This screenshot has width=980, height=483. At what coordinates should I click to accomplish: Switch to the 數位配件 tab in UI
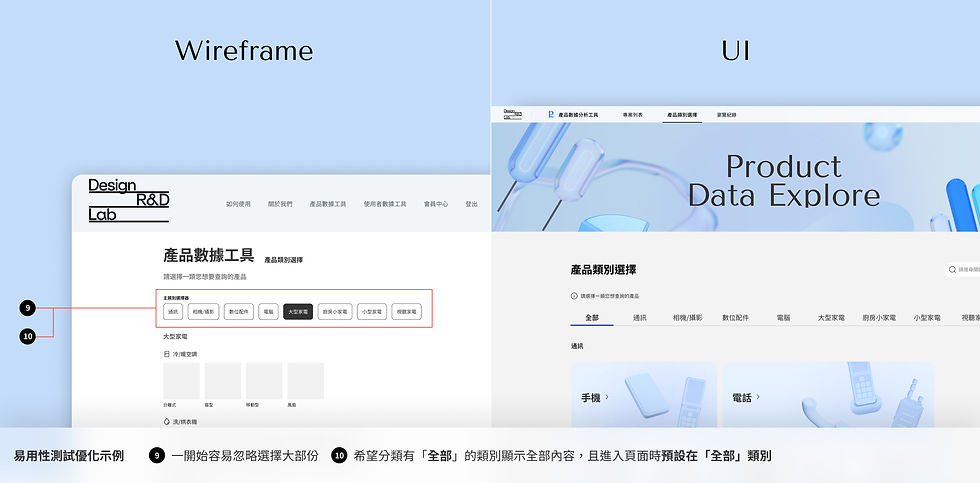[x=736, y=317]
